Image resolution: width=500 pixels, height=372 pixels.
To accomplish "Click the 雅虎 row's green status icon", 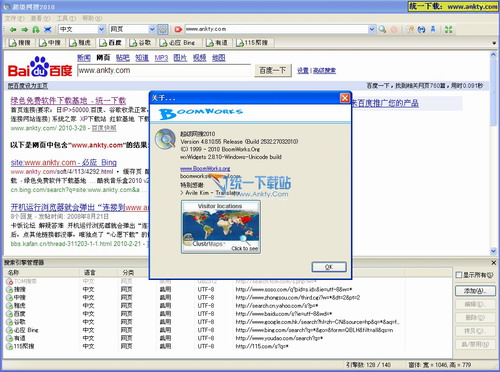I will coord(9,306).
